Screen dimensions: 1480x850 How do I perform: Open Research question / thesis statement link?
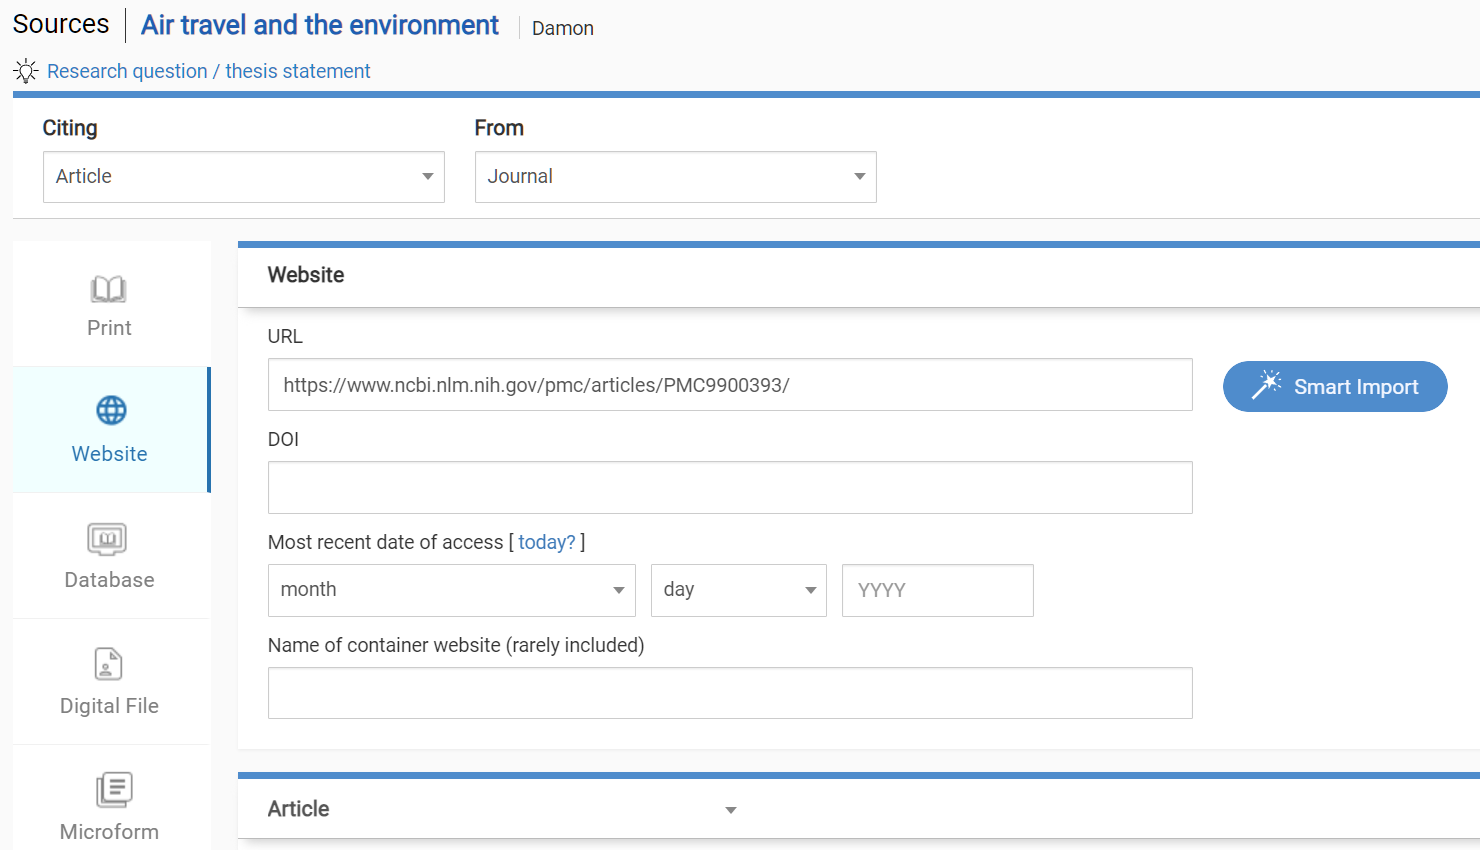pos(208,71)
